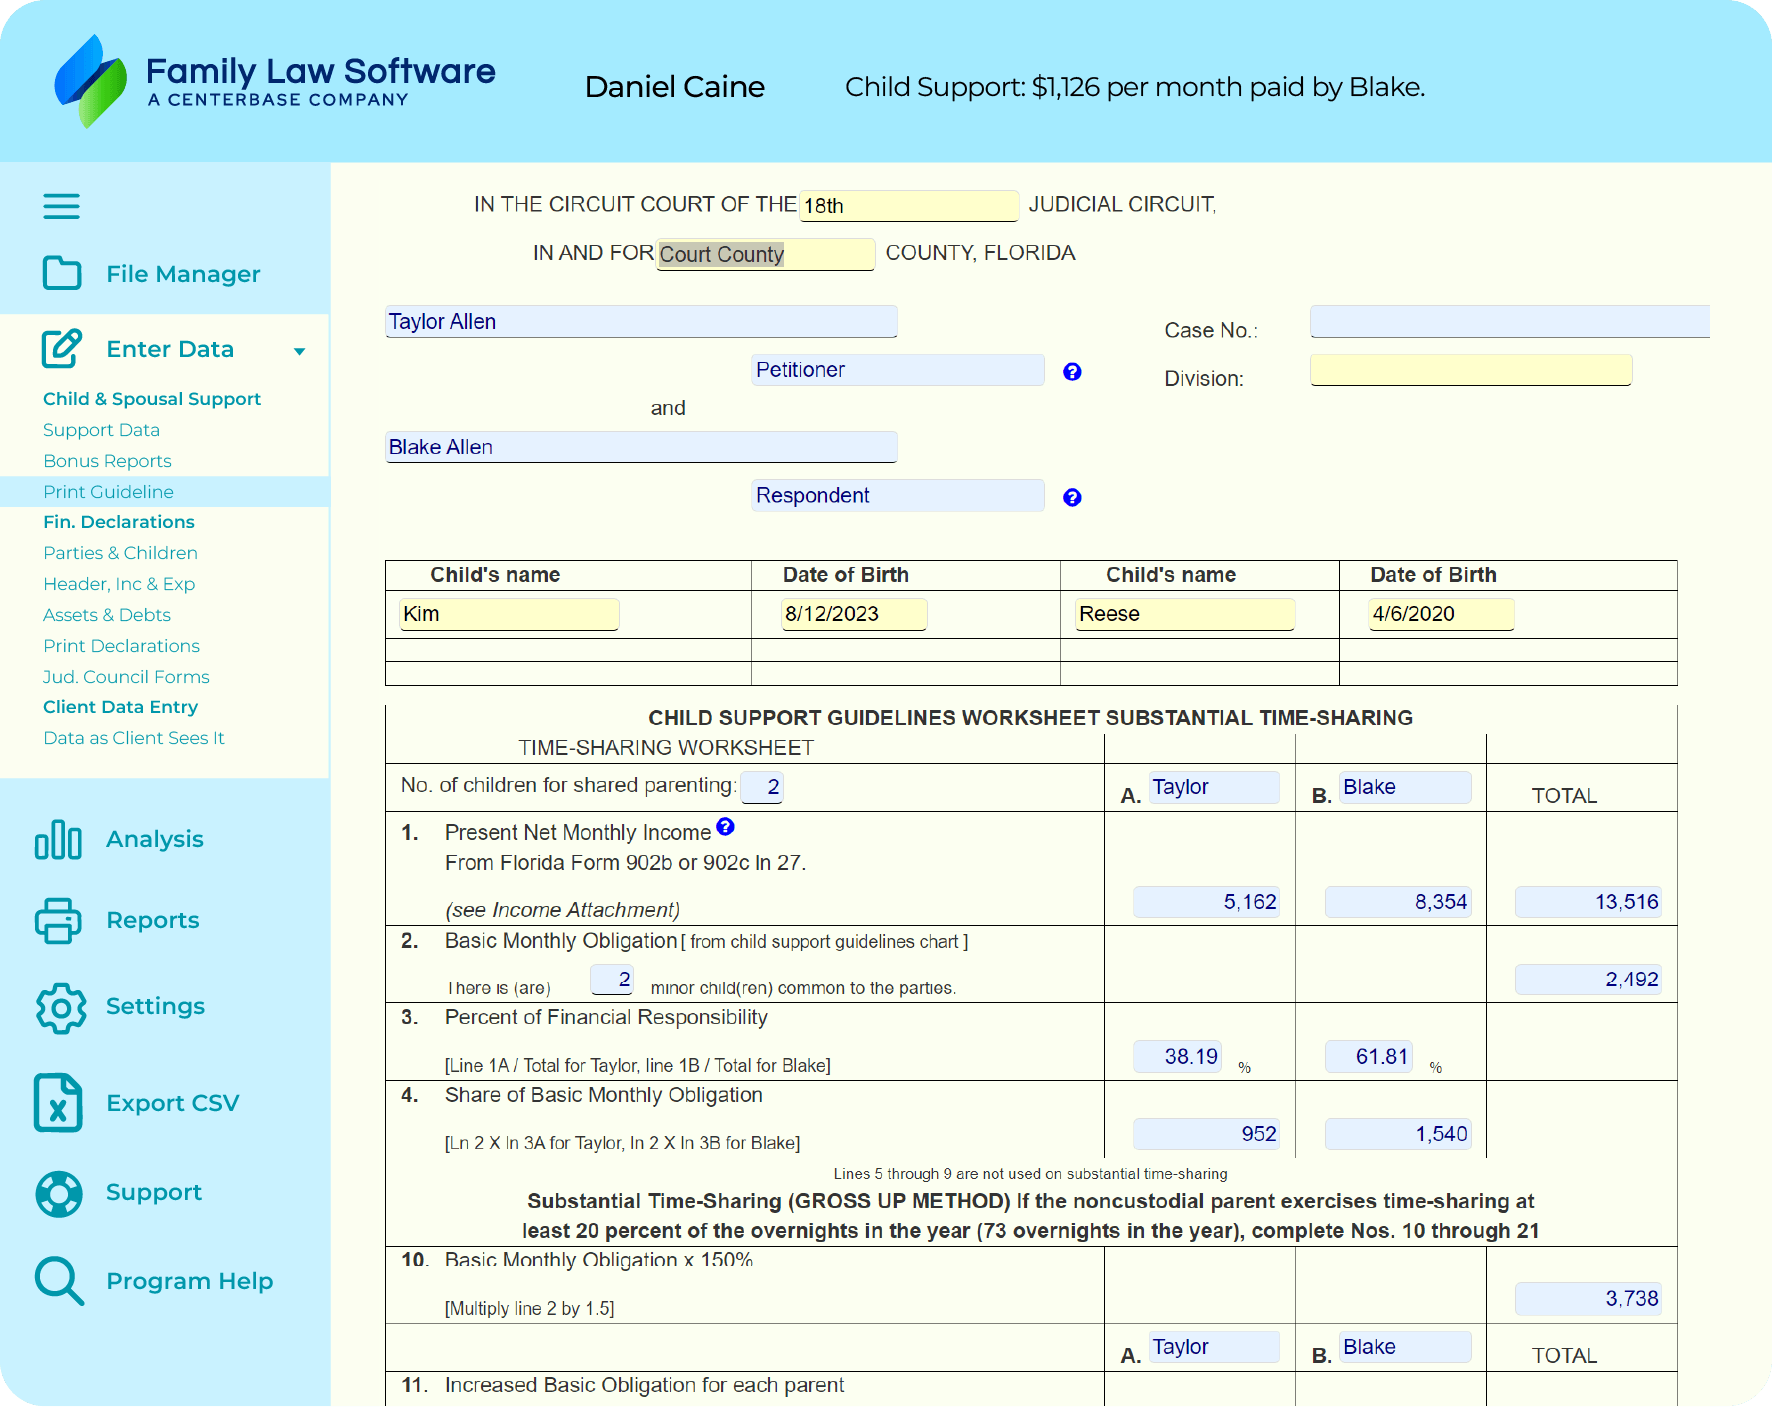Open help for Present Net Monthly Income

pyautogui.click(x=725, y=827)
